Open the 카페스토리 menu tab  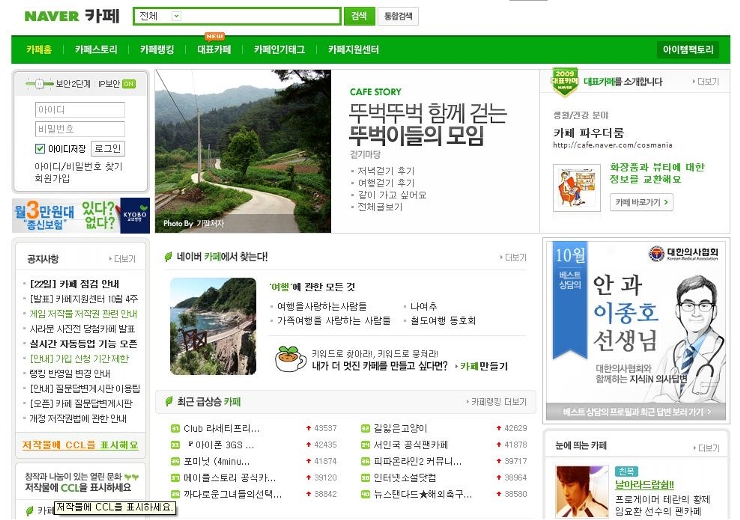96,49
